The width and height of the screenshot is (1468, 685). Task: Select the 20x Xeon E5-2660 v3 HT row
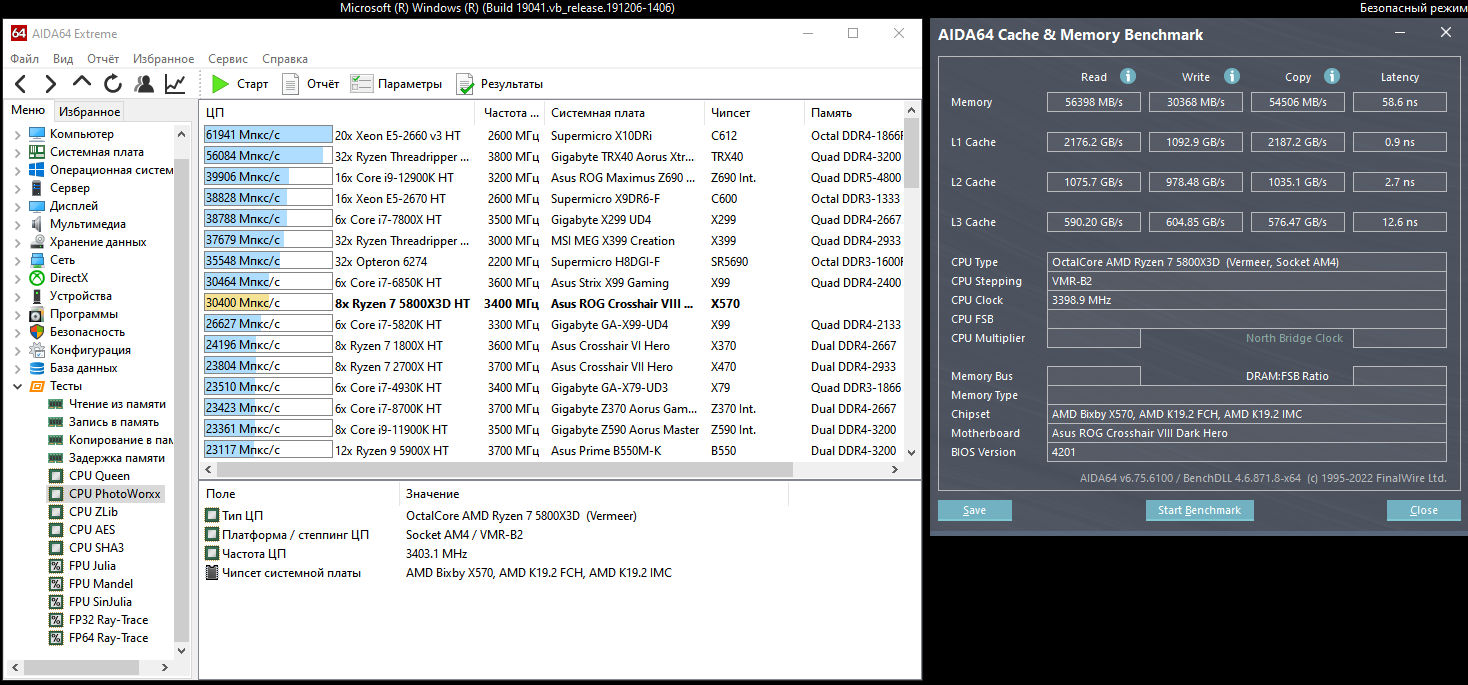coord(552,135)
